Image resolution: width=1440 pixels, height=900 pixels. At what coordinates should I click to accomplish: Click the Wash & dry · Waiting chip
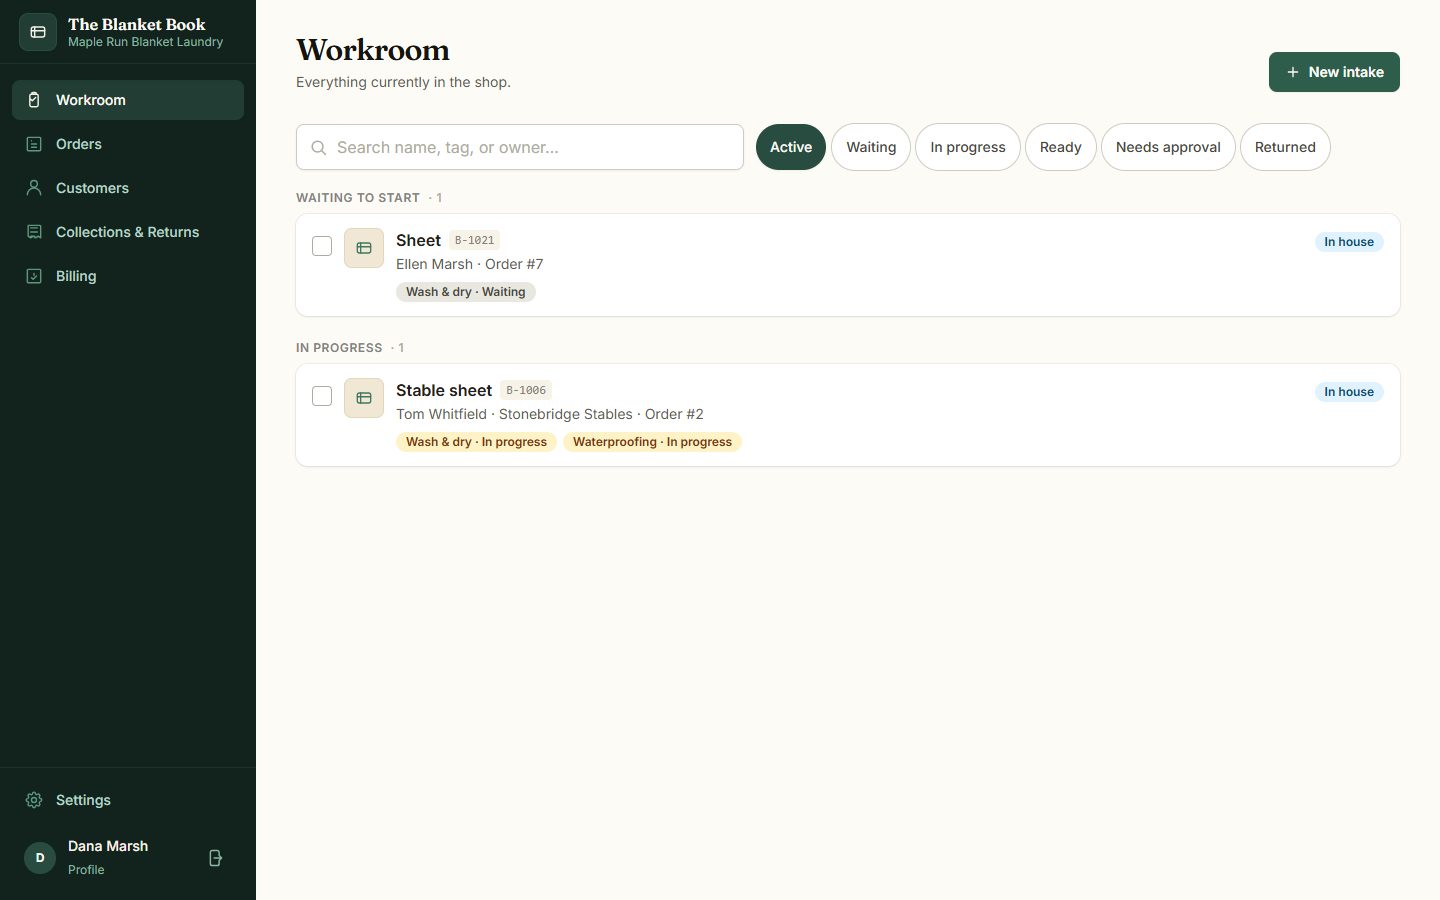(466, 292)
